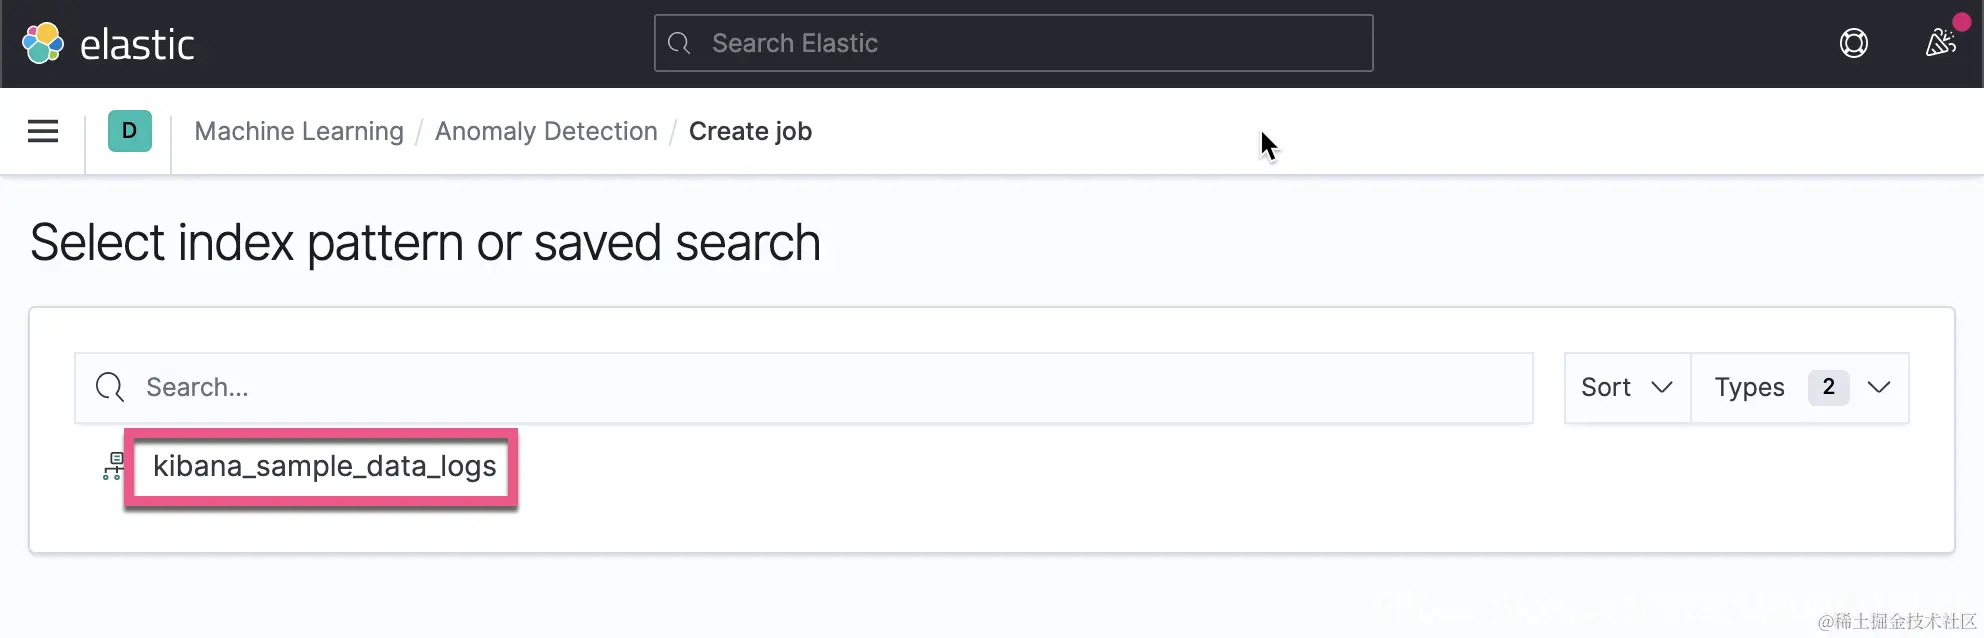Screen dimensions: 1984x638
Task: Open the help lifebuoy menu
Action: coord(1853,43)
